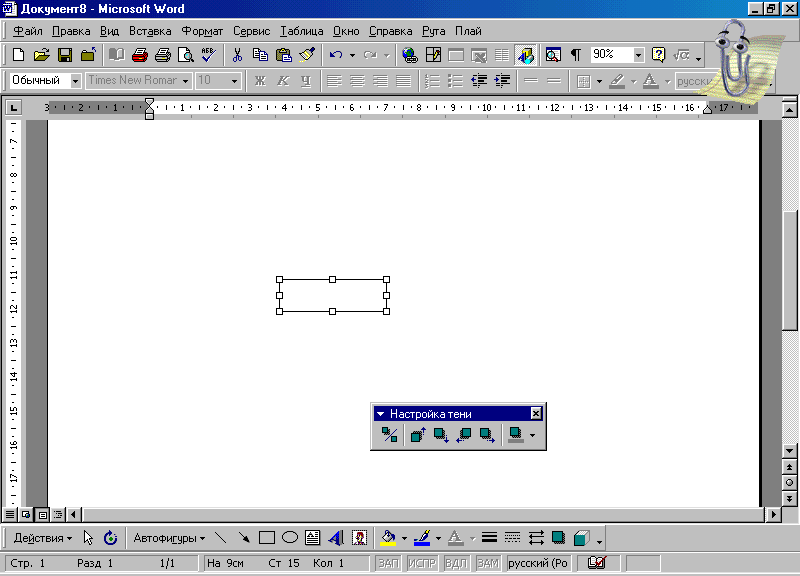The width and height of the screenshot is (800, 576).
Task: Select the Line drawing tool
Action: 220,538
